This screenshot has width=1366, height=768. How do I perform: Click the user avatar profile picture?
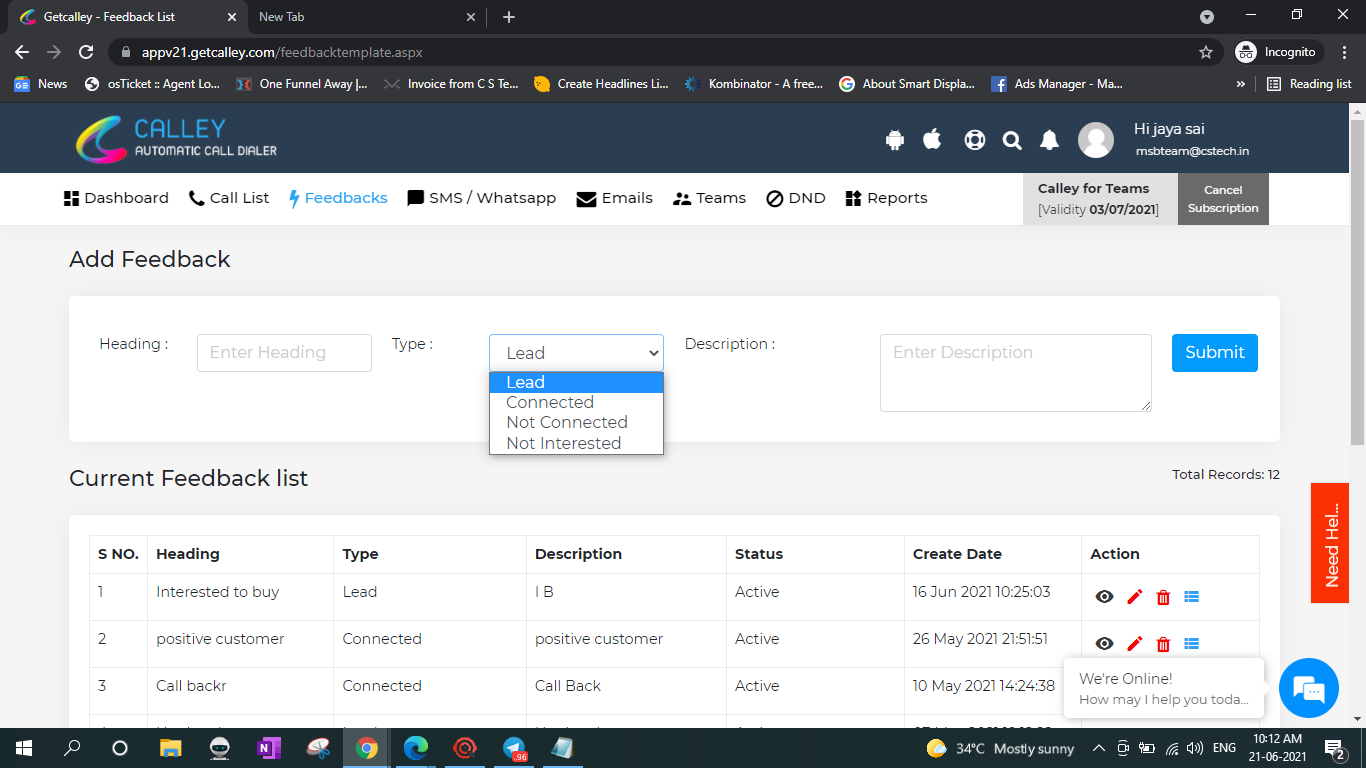[1096, 140]
